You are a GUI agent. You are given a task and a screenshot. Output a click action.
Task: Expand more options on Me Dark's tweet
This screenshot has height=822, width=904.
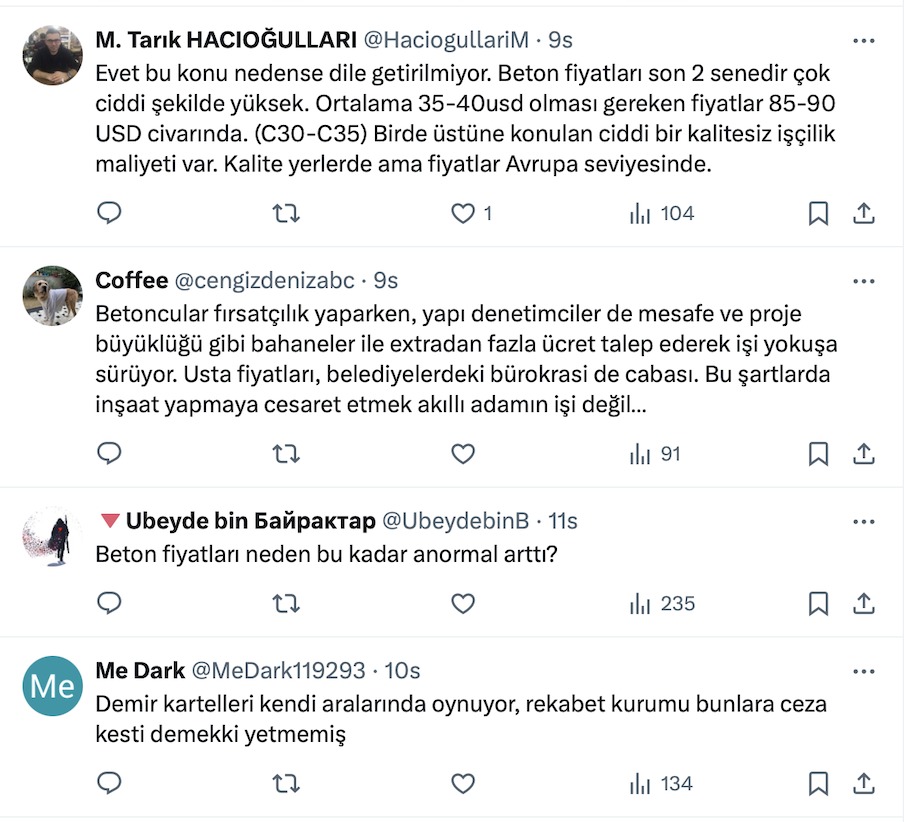[x=863, y=670]
